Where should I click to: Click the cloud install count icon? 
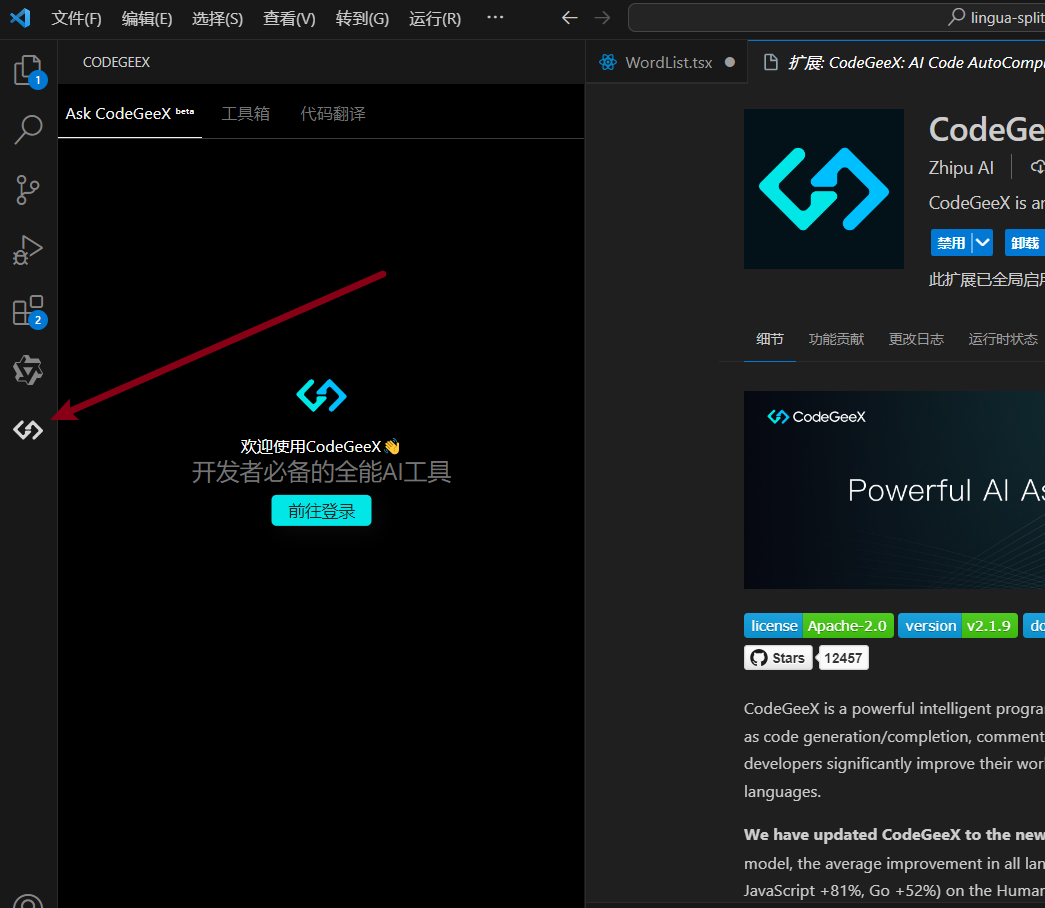[x=1038, y=167]
